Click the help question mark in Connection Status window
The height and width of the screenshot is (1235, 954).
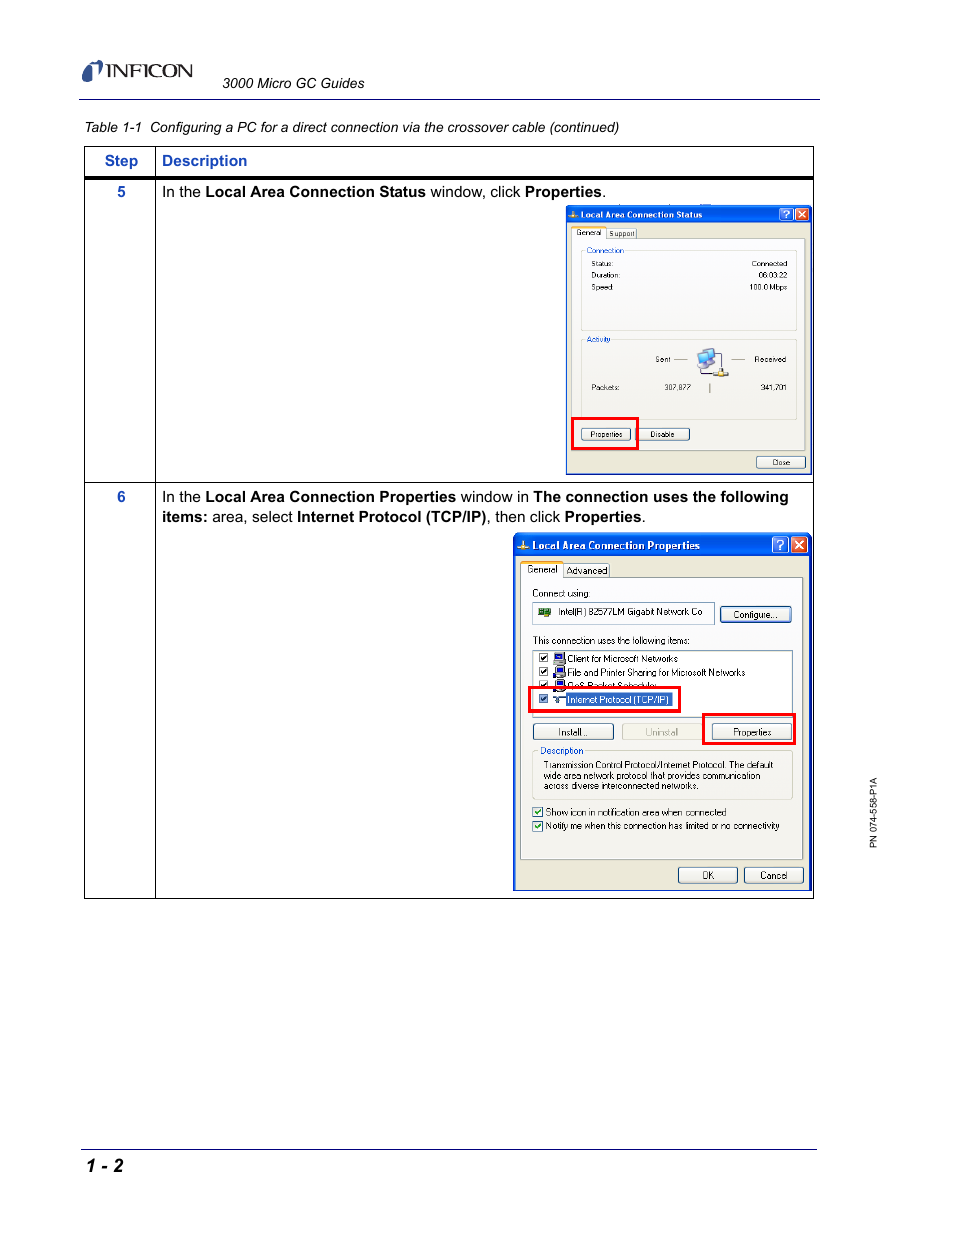click(x=786, y=214)
